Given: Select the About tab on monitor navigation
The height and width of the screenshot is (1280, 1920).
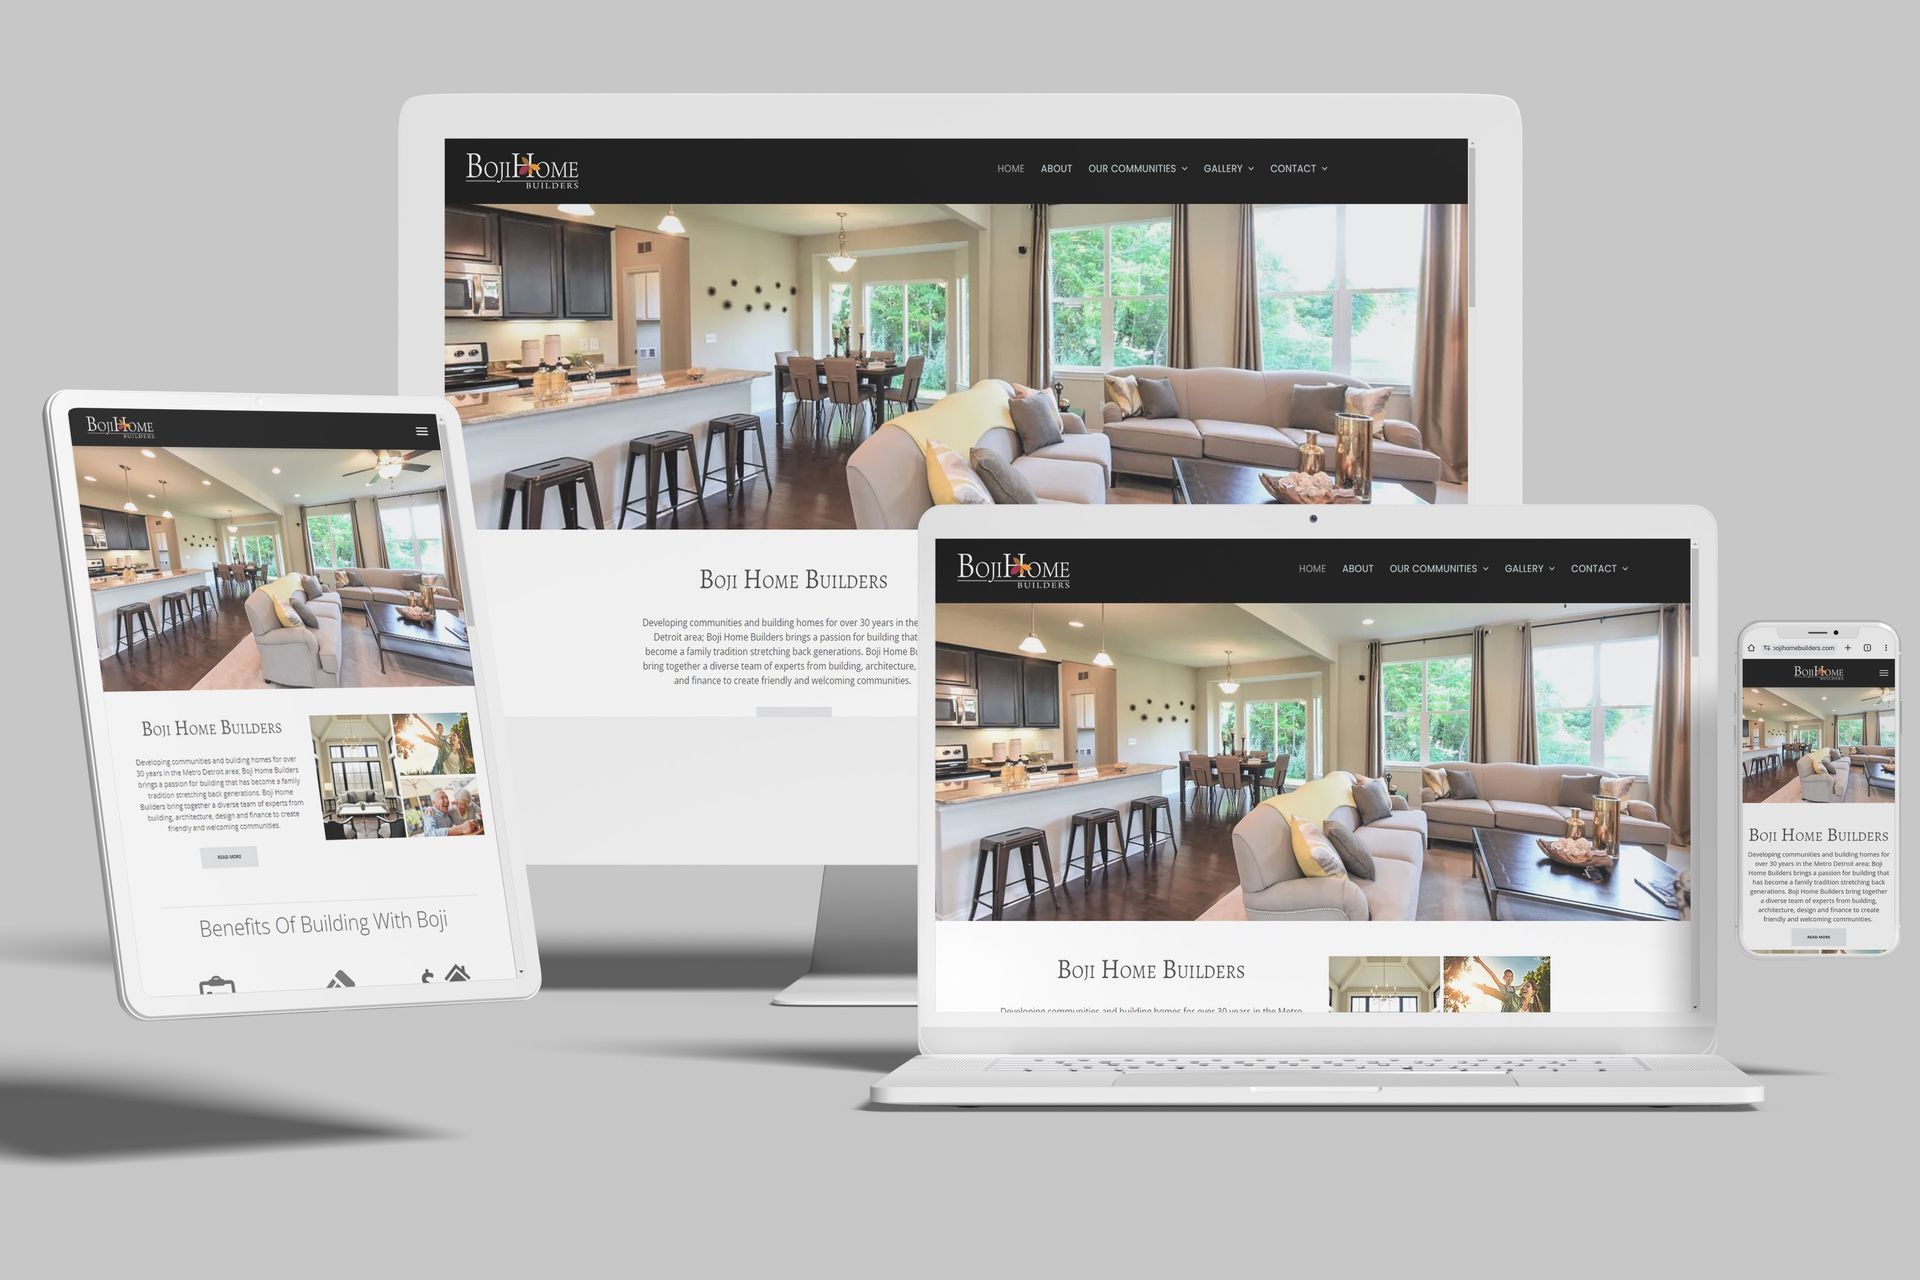Looking at the screenshot, I should (x=1056, y=169).
